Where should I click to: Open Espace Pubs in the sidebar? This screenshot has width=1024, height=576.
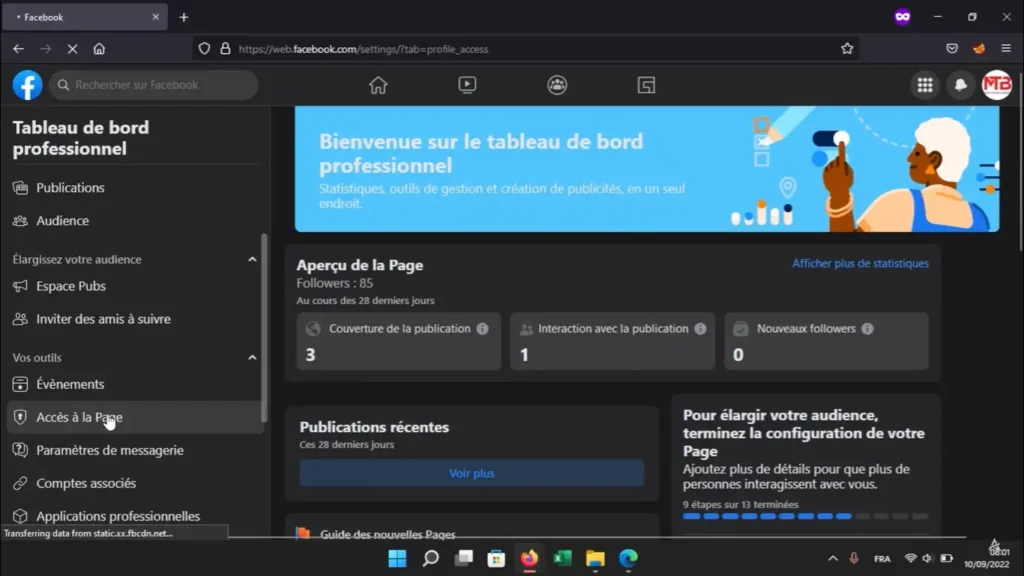coord(134,286)
